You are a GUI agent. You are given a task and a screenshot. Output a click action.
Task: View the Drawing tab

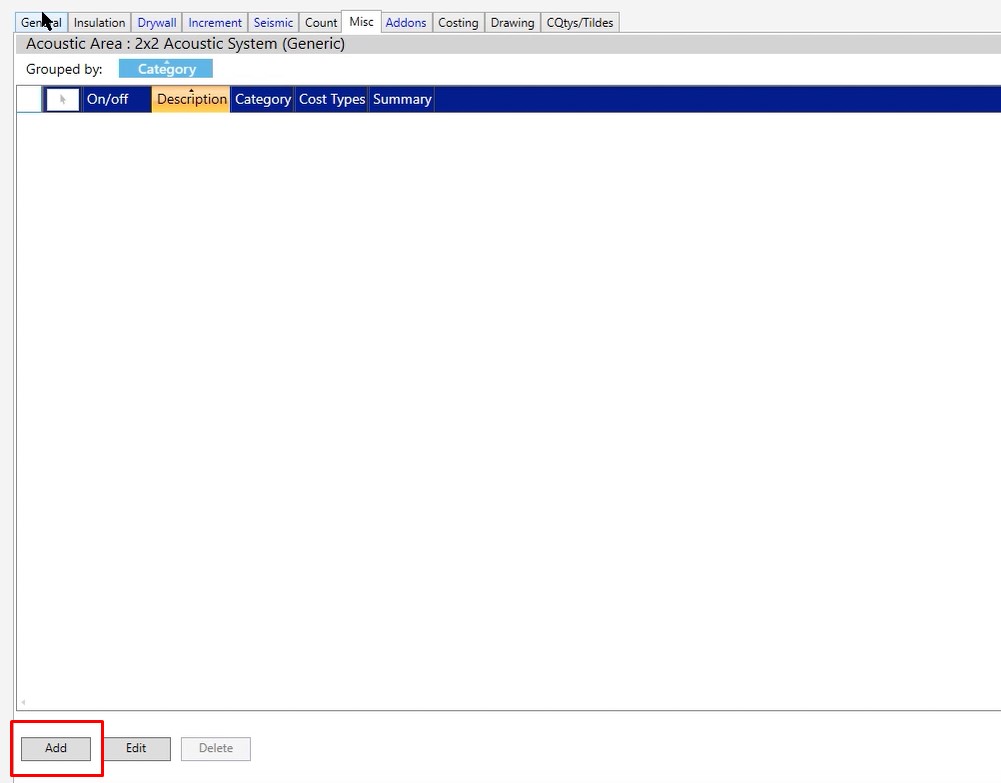pos(512,22)
